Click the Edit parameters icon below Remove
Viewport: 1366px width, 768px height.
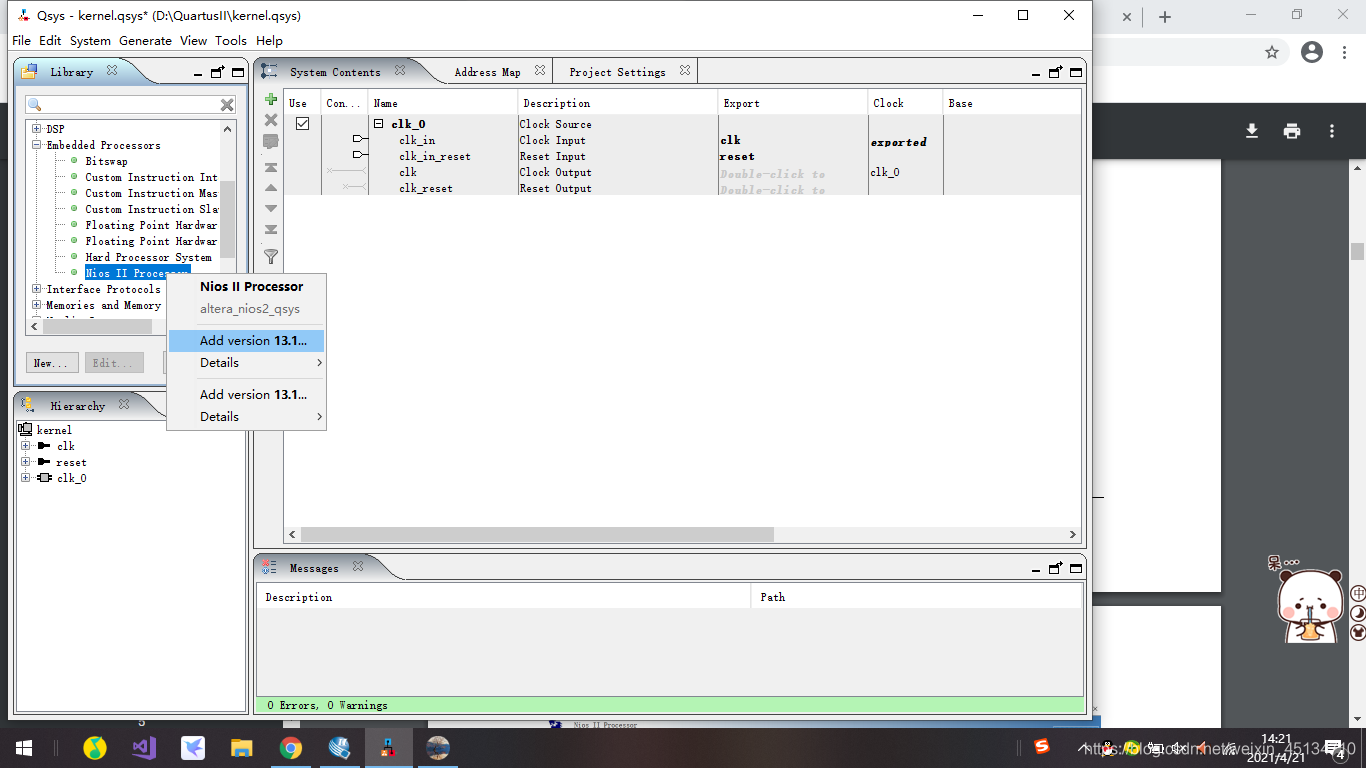[x=270, y=142]
